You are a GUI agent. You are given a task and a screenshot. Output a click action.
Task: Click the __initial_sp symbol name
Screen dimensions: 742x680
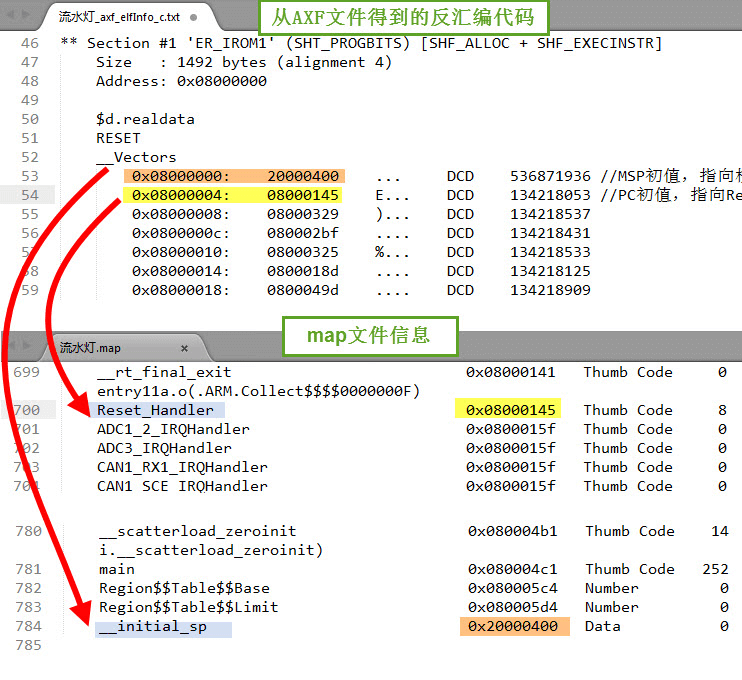(x=155, y=627)
